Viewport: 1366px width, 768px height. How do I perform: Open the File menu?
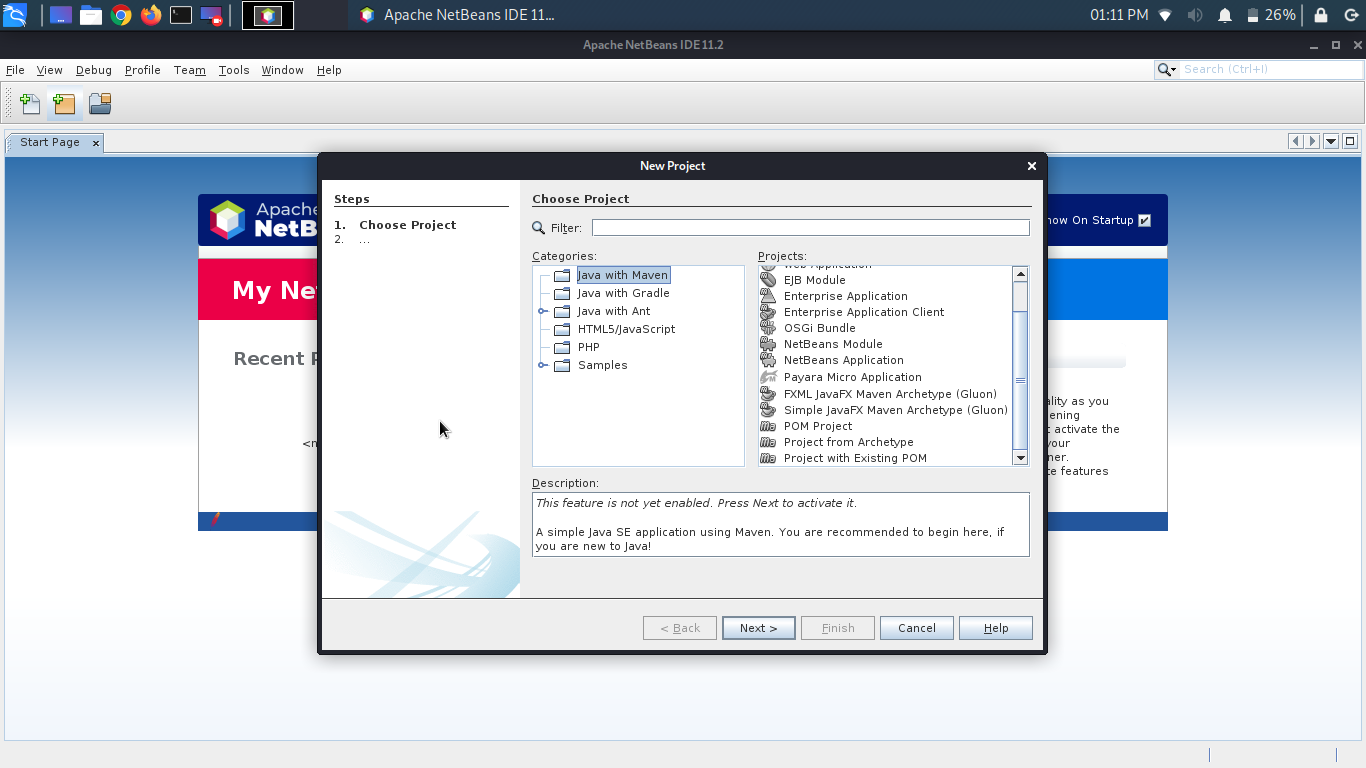(x=15, y=70)
